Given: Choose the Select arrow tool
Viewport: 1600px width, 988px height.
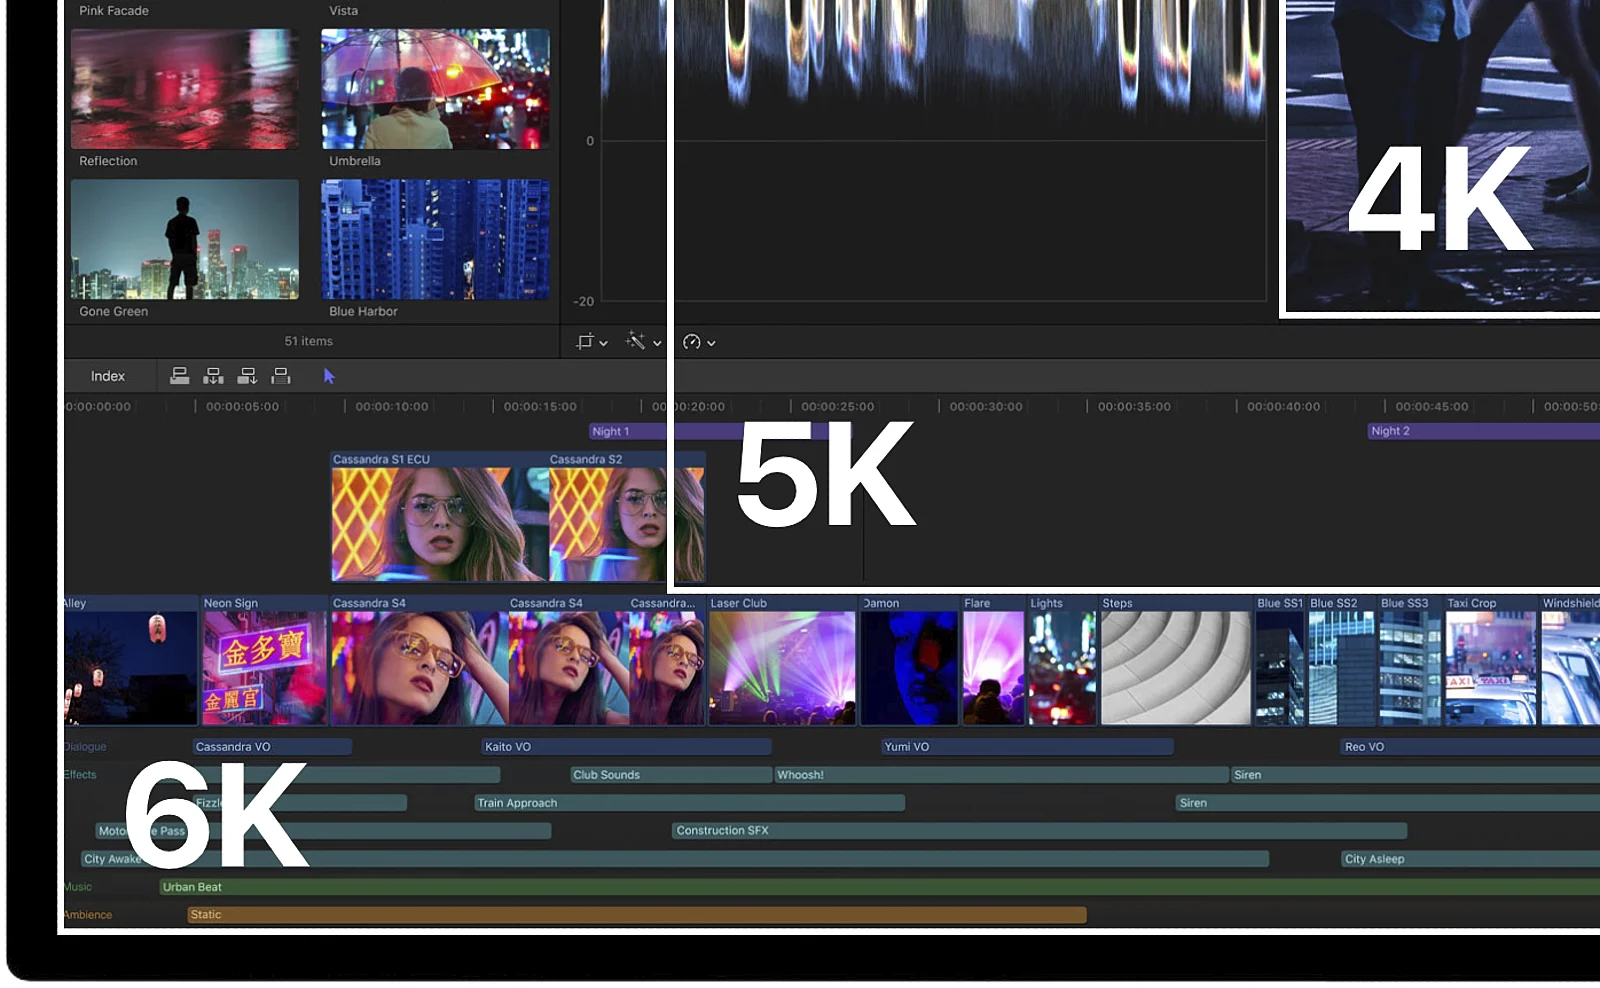Looking at the screenshot, I should point(329,376).
